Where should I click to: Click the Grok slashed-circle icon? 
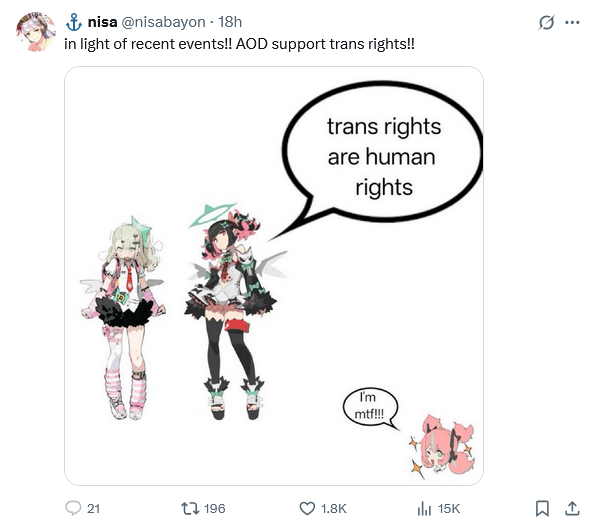[546, 22]
